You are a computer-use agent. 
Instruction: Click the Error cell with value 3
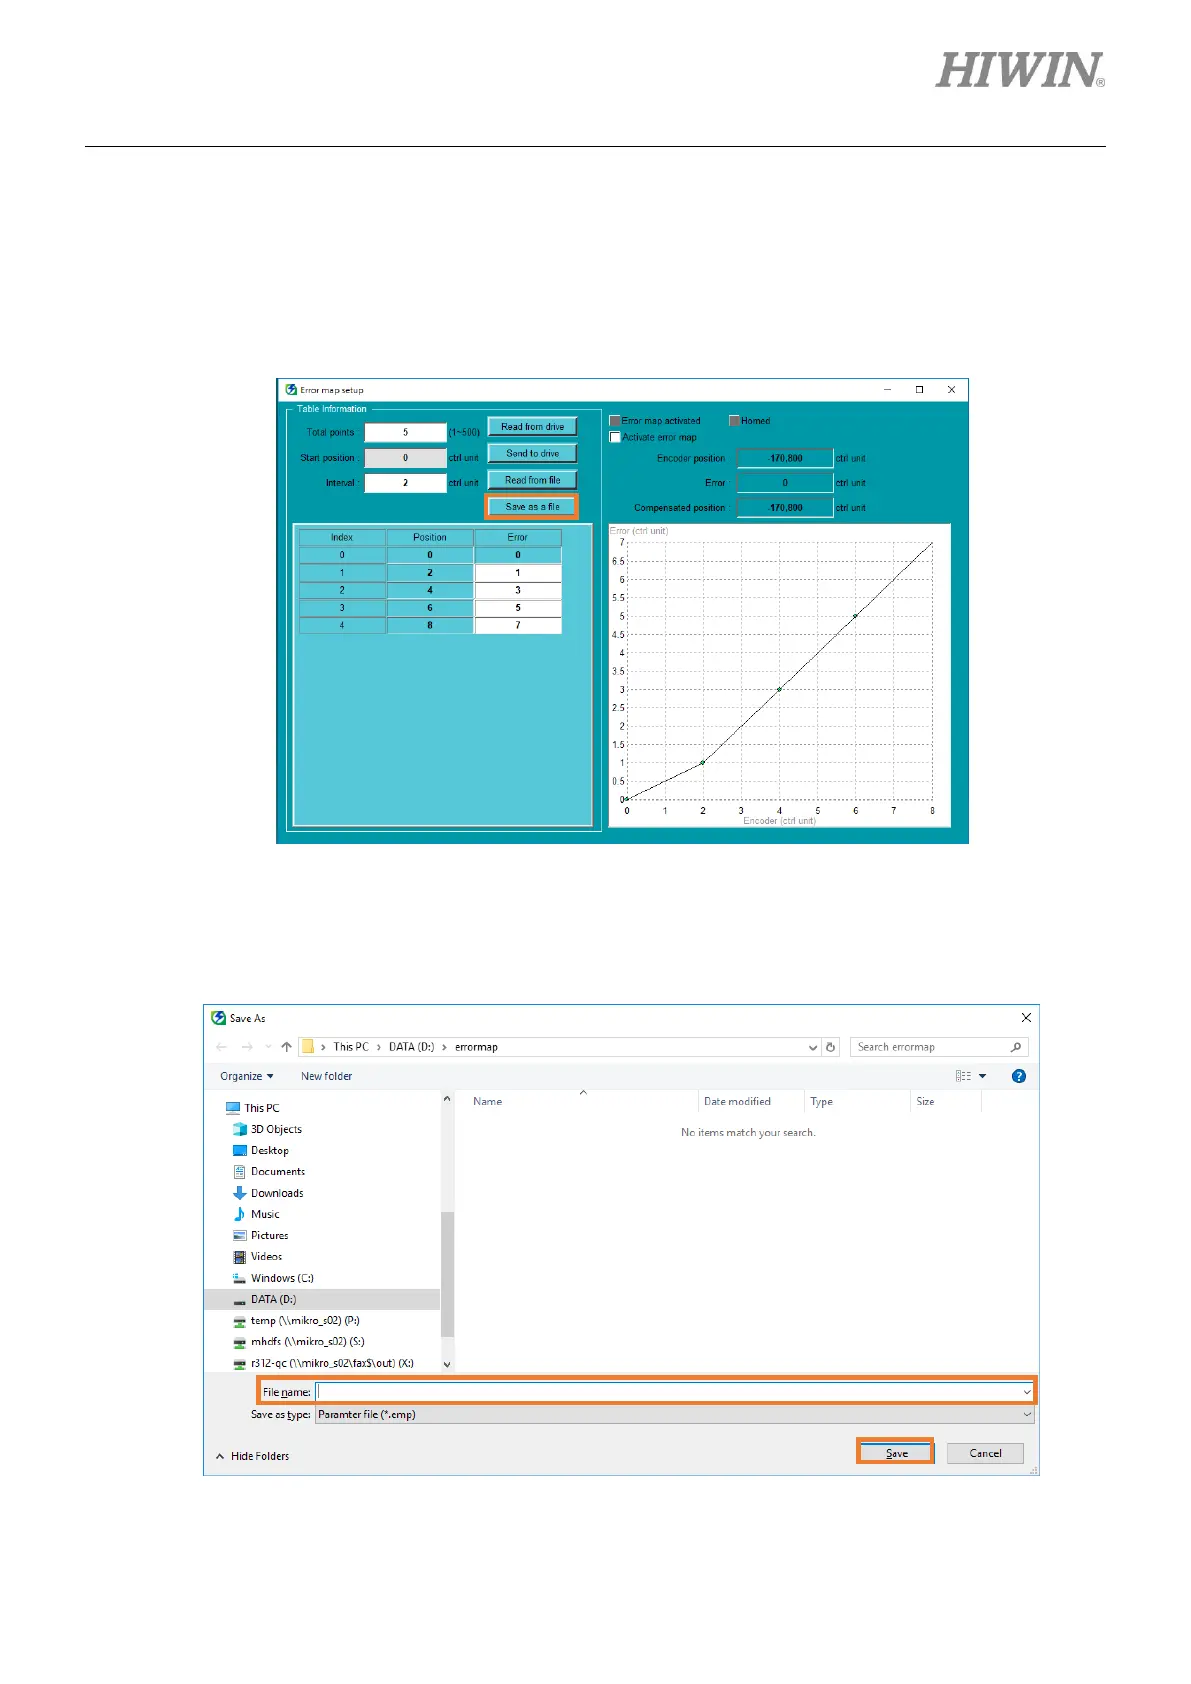[x=518, y=590]
